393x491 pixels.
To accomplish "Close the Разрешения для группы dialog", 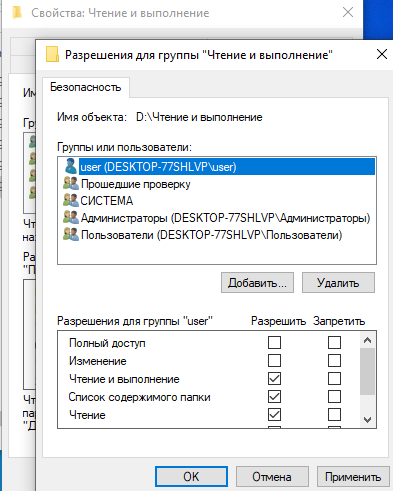I will 382,54.
